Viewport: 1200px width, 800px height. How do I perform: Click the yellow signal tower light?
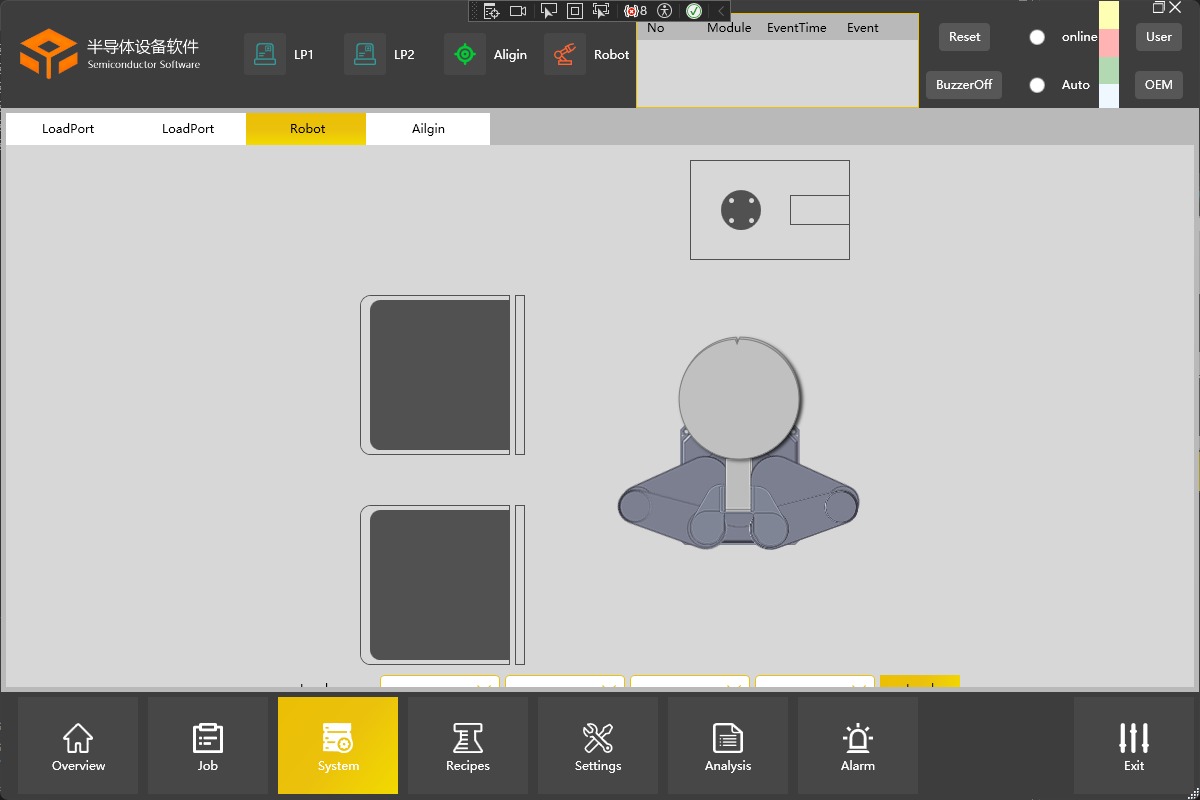(1109, 15)
